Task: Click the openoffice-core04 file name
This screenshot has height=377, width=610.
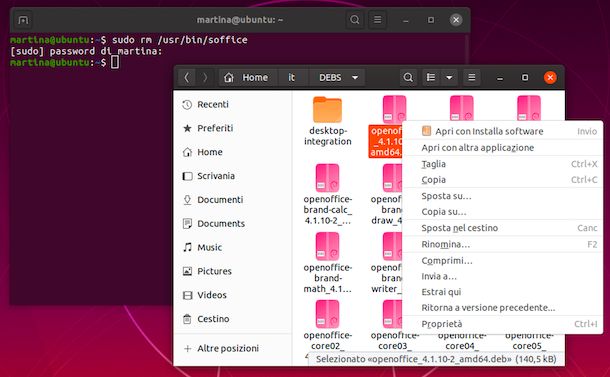Action: pyautogui.click(x=461, y=341)
